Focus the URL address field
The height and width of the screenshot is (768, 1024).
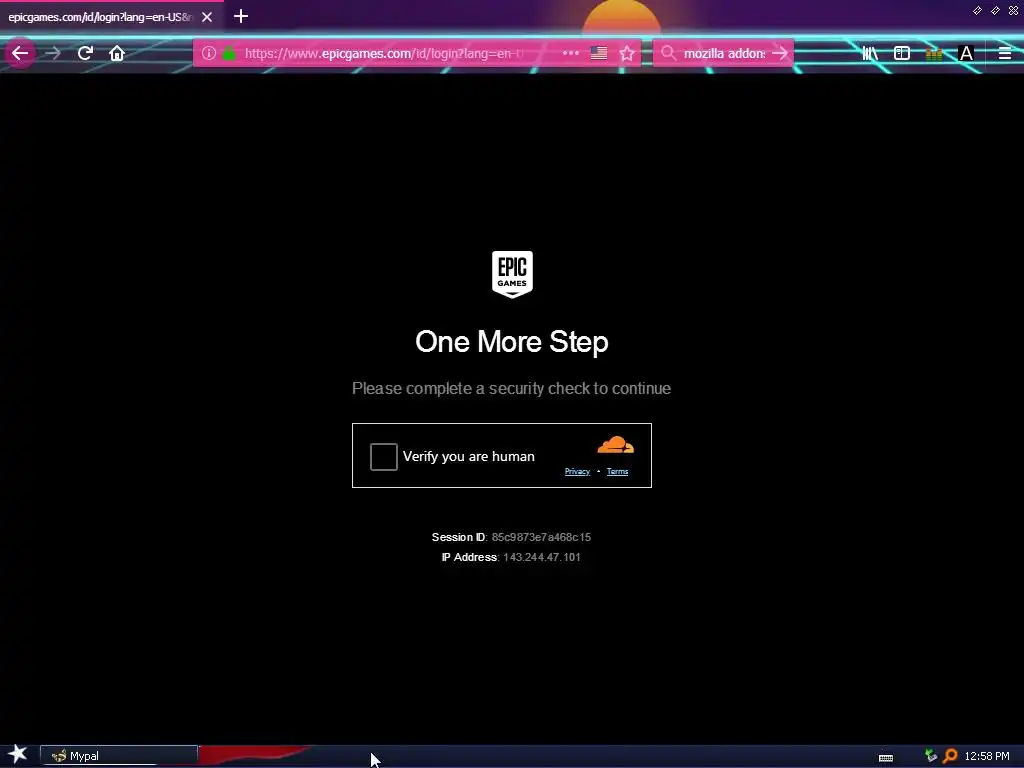384,54
